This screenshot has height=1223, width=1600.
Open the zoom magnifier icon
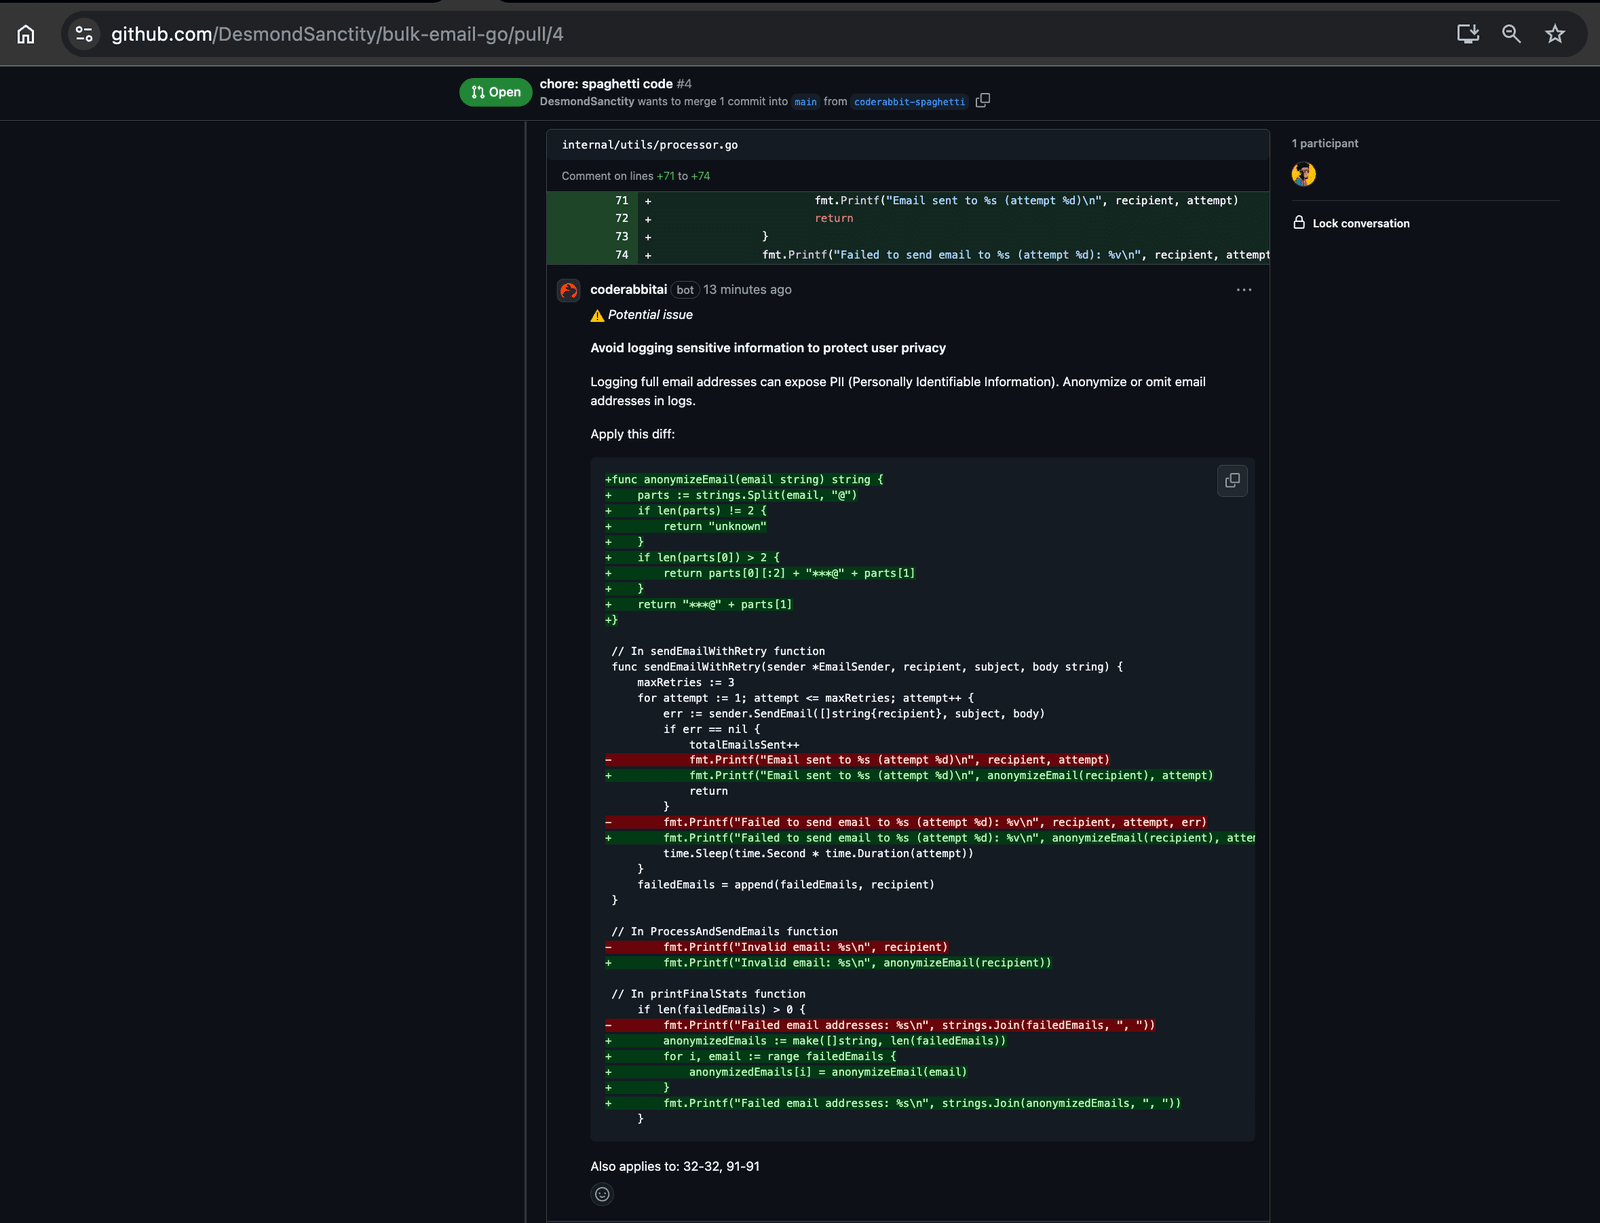click(x=1511, y=34)
